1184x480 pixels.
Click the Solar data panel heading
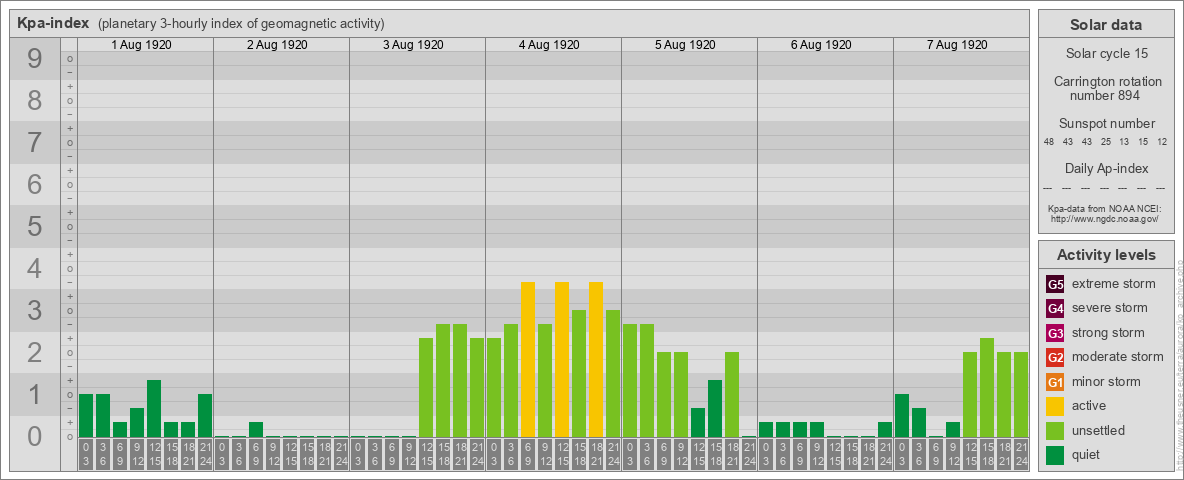pos(1106,25)
